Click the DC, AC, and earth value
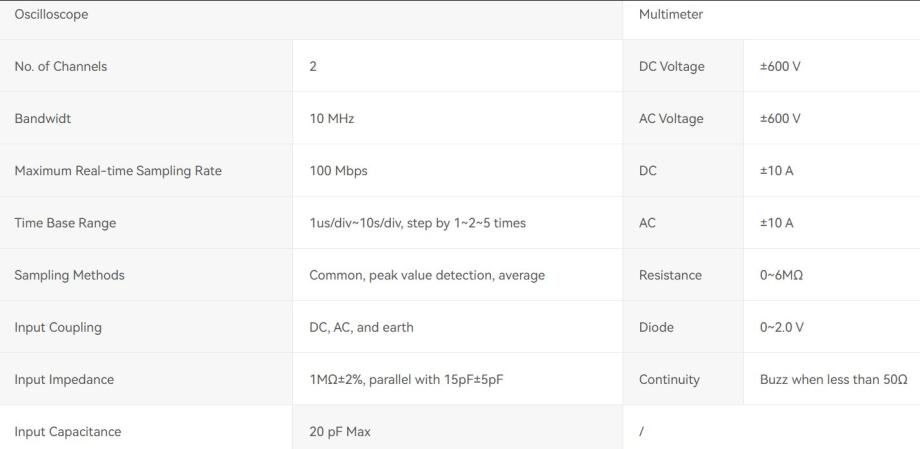Image resolution: width=920 pixels, height=449 pixels. (x=361, y=327)
